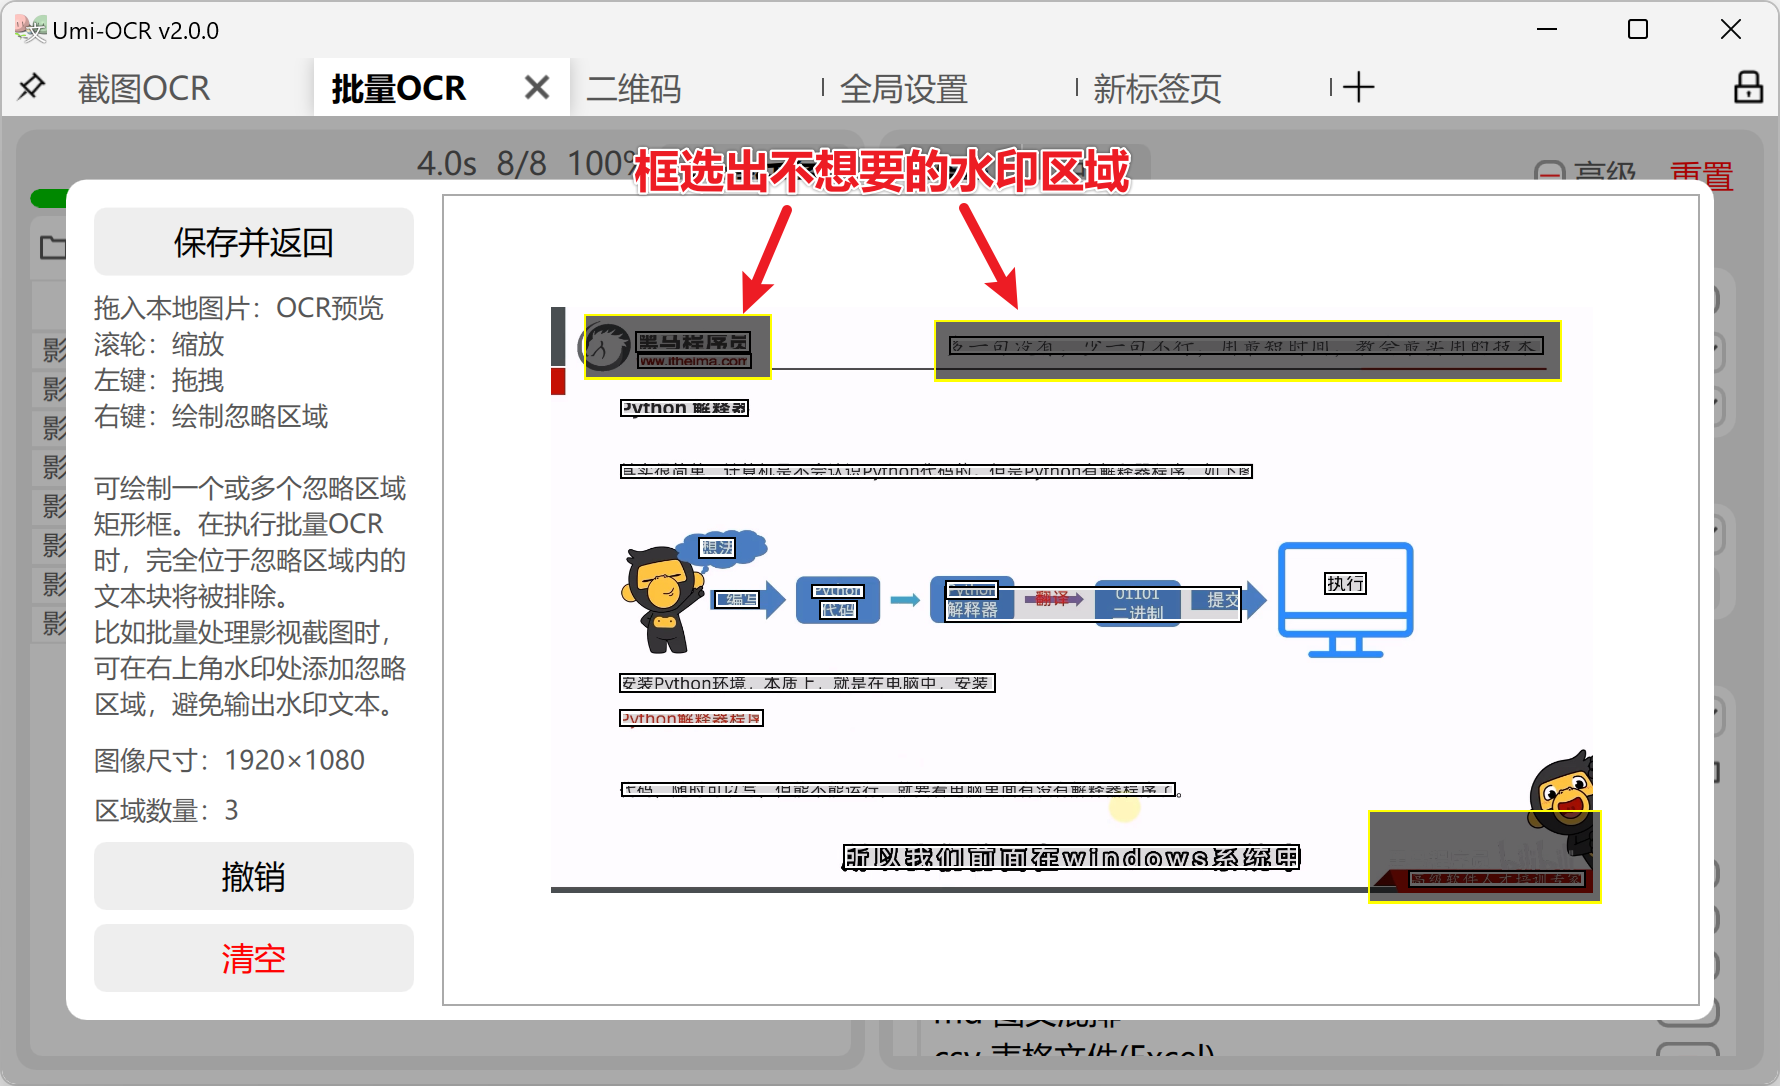Open the 二维码 tab

(x=634, y=89)
